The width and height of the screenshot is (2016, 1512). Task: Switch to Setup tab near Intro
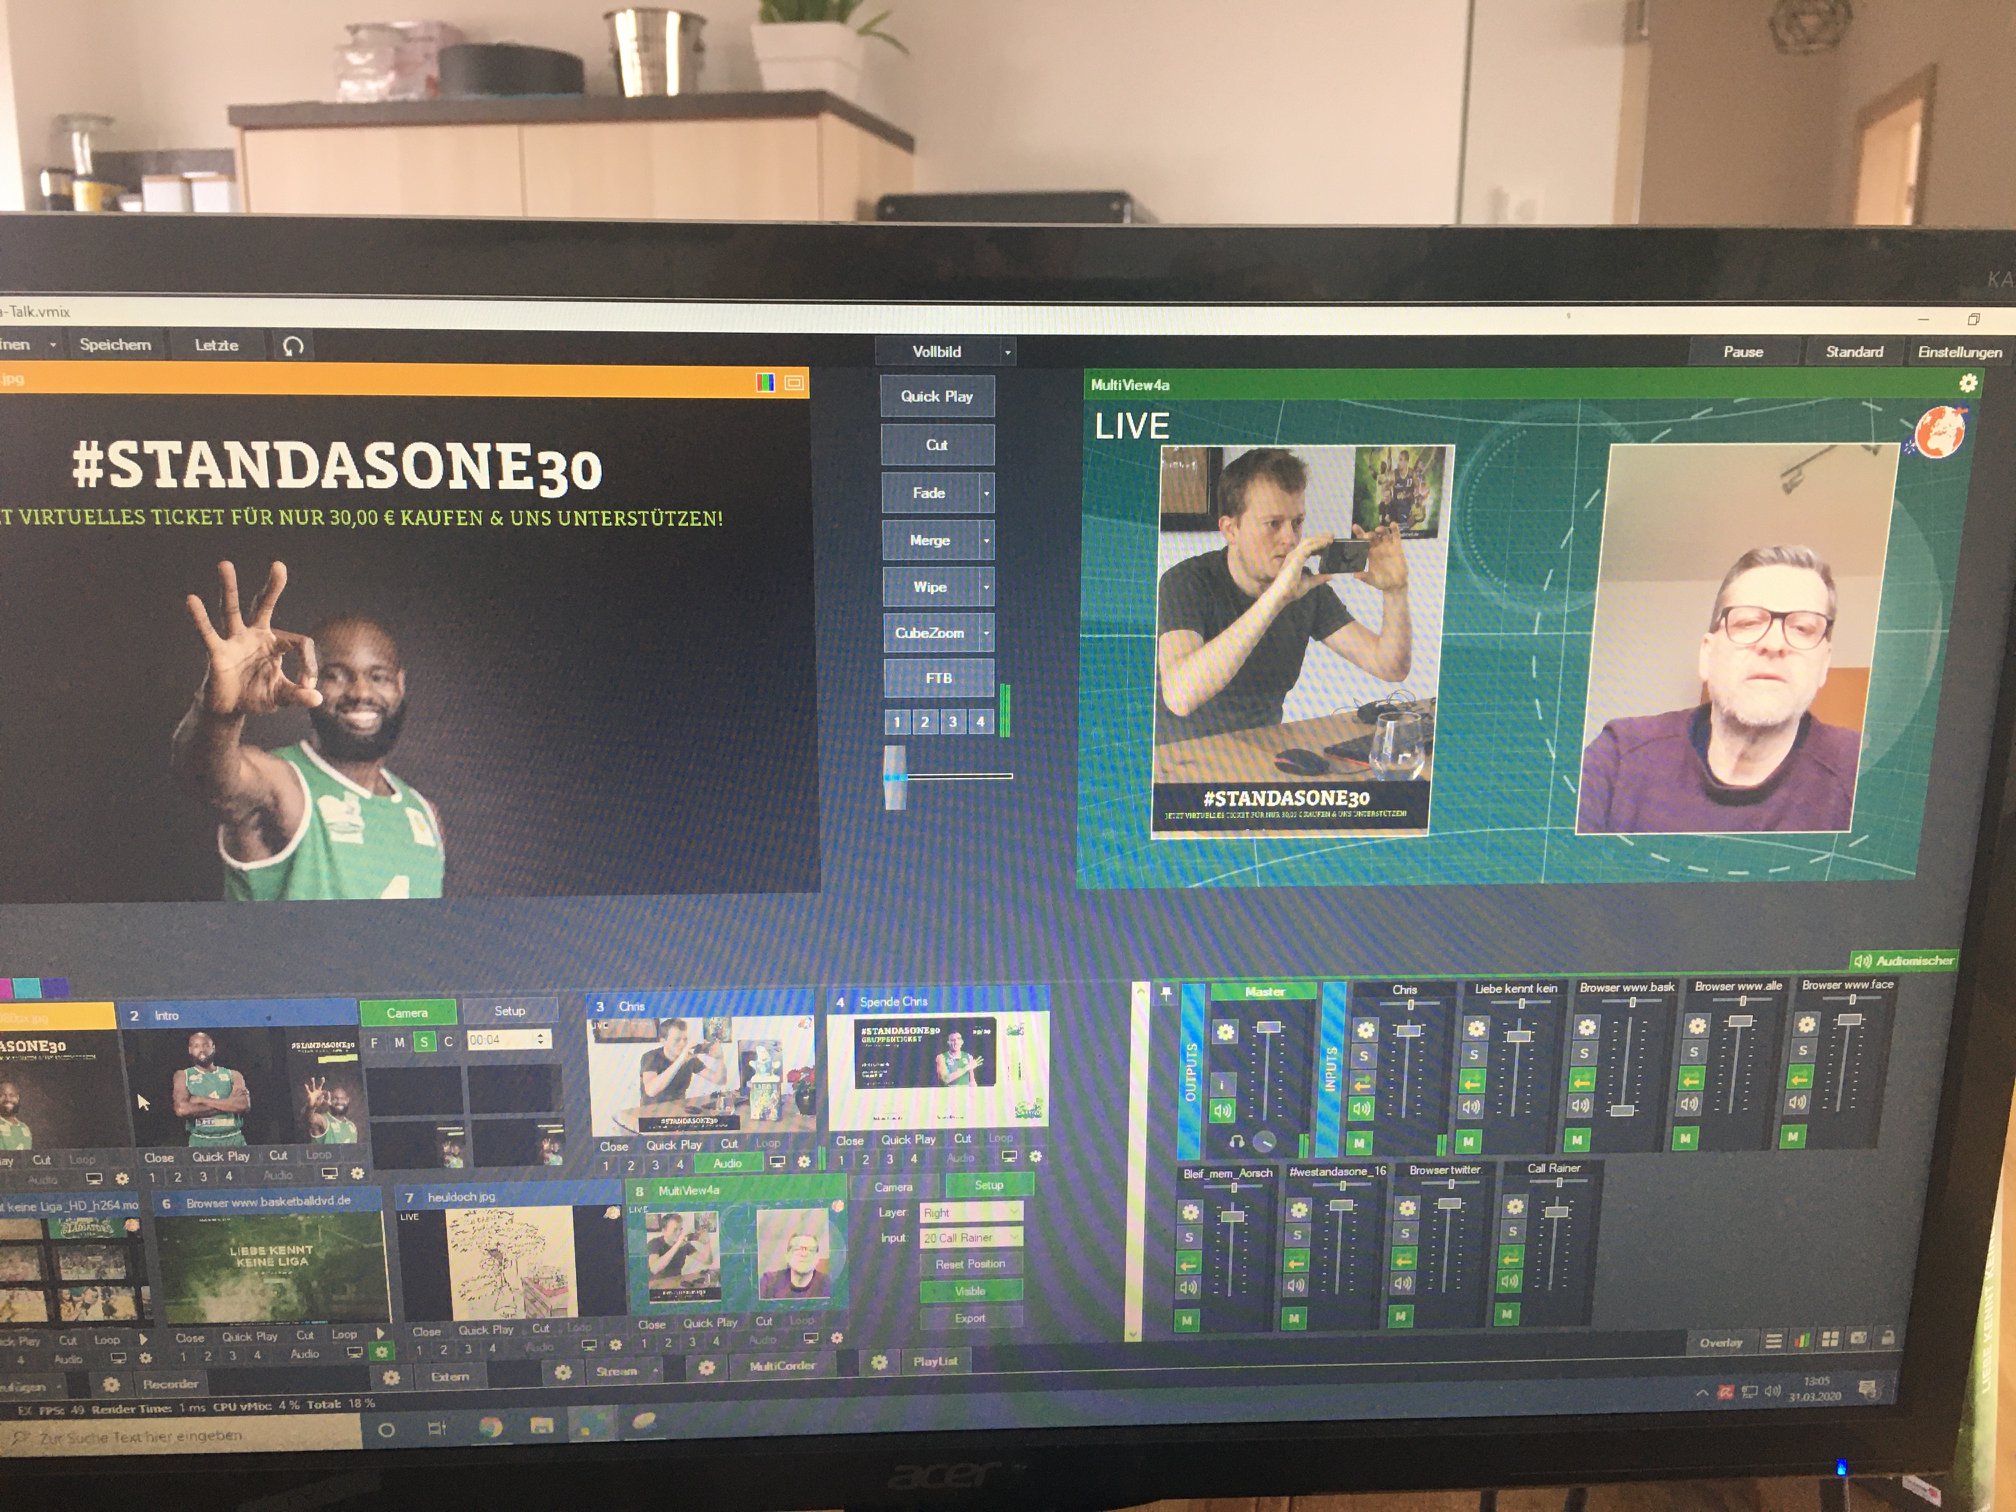(509, 1011)
